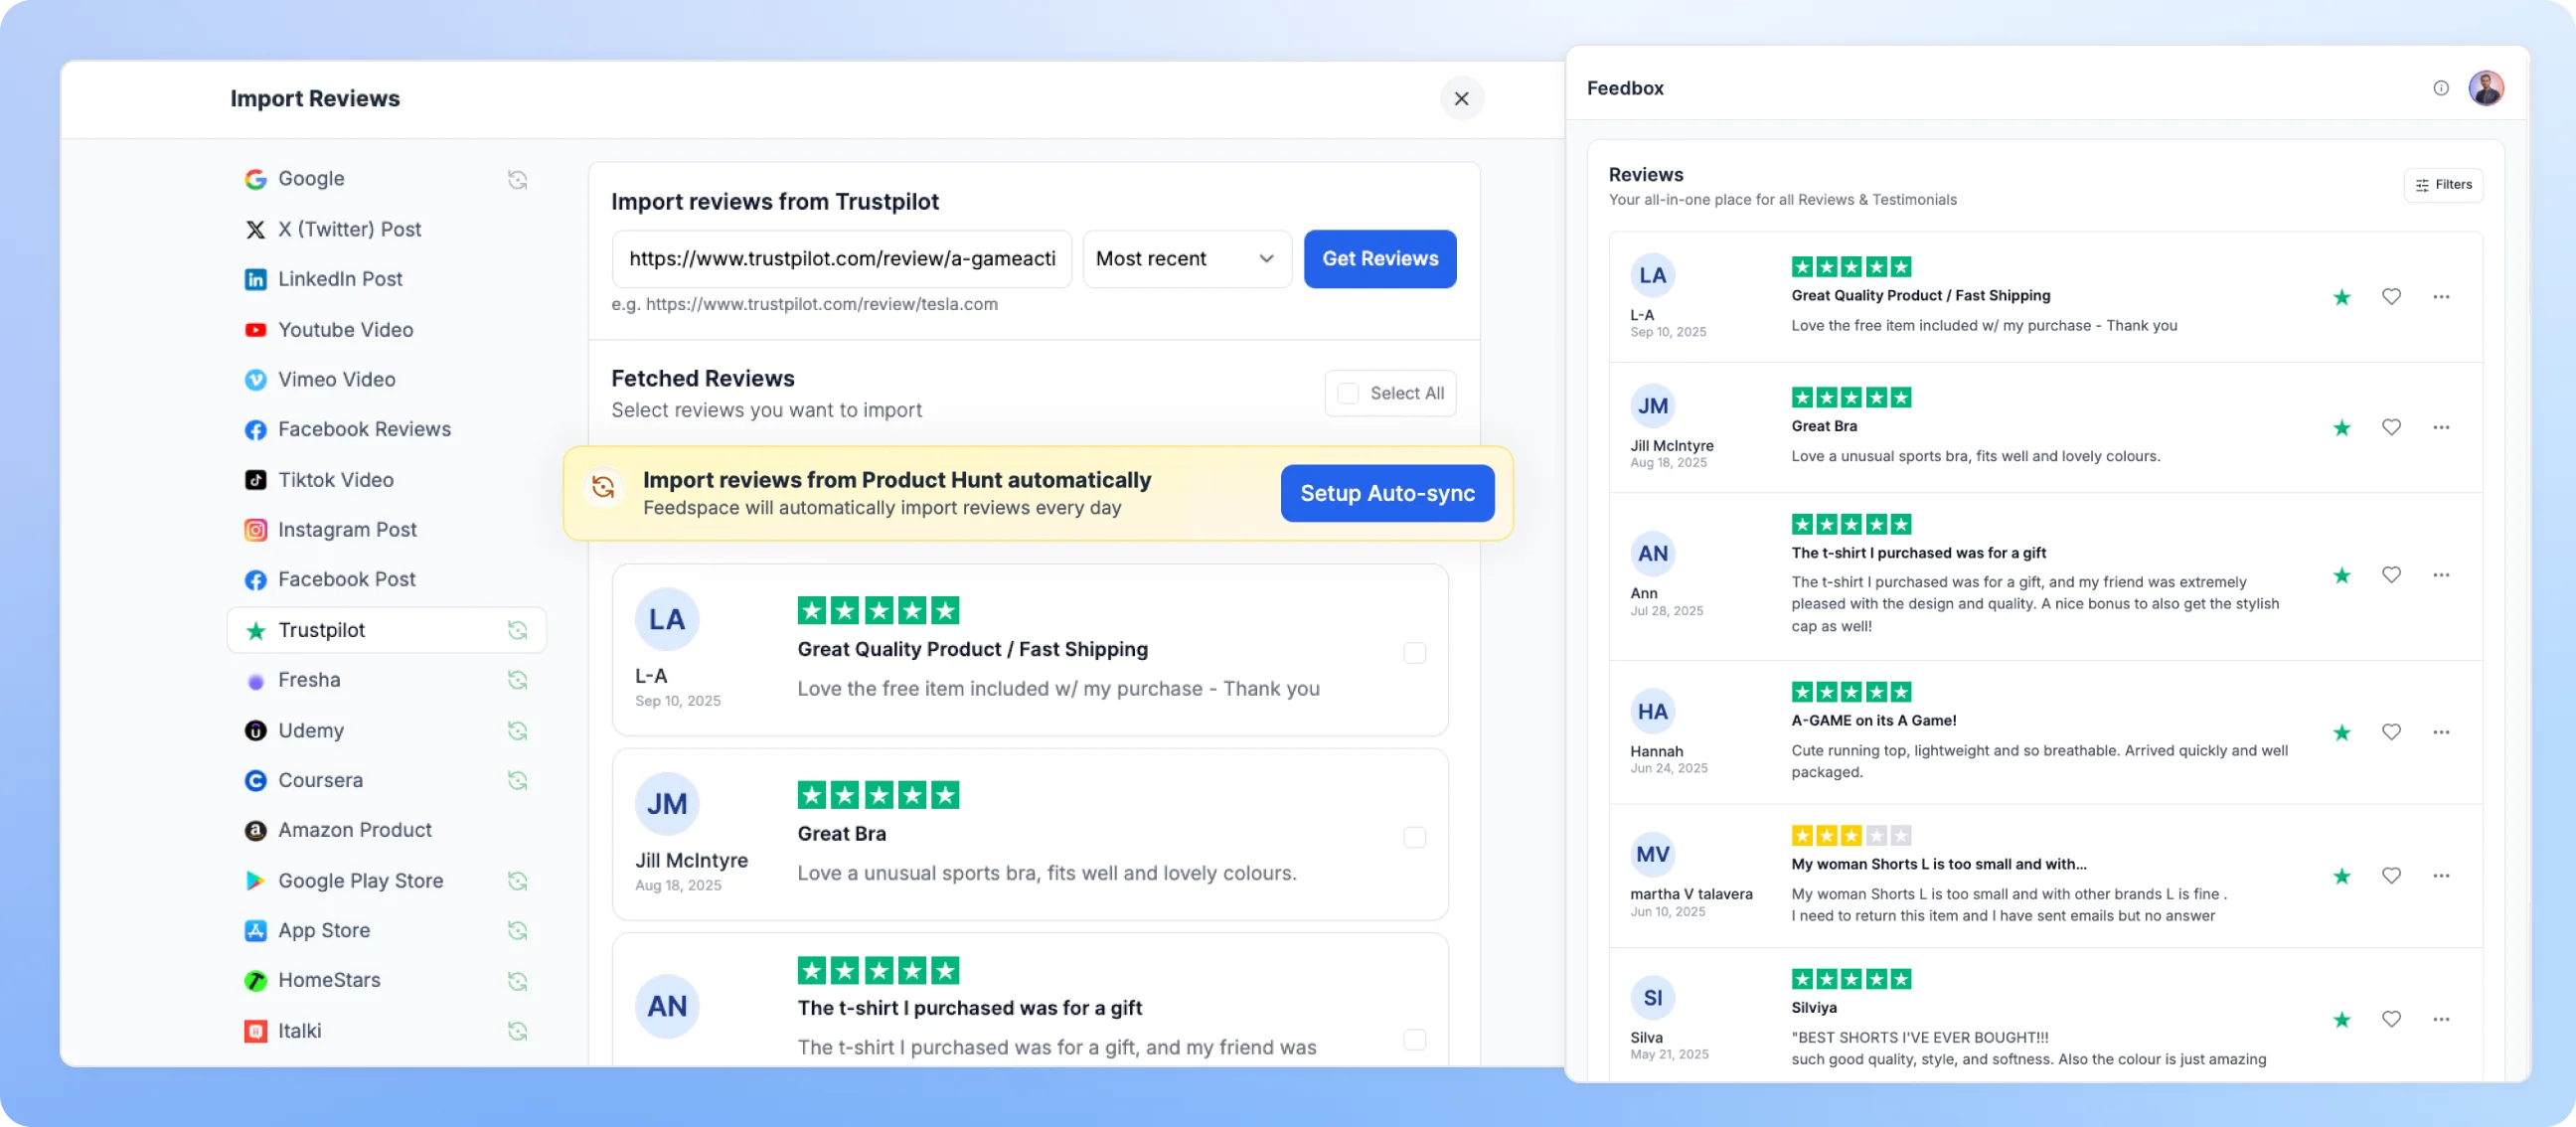Click the Setup Auto-sync button

tap(1387, 493)
